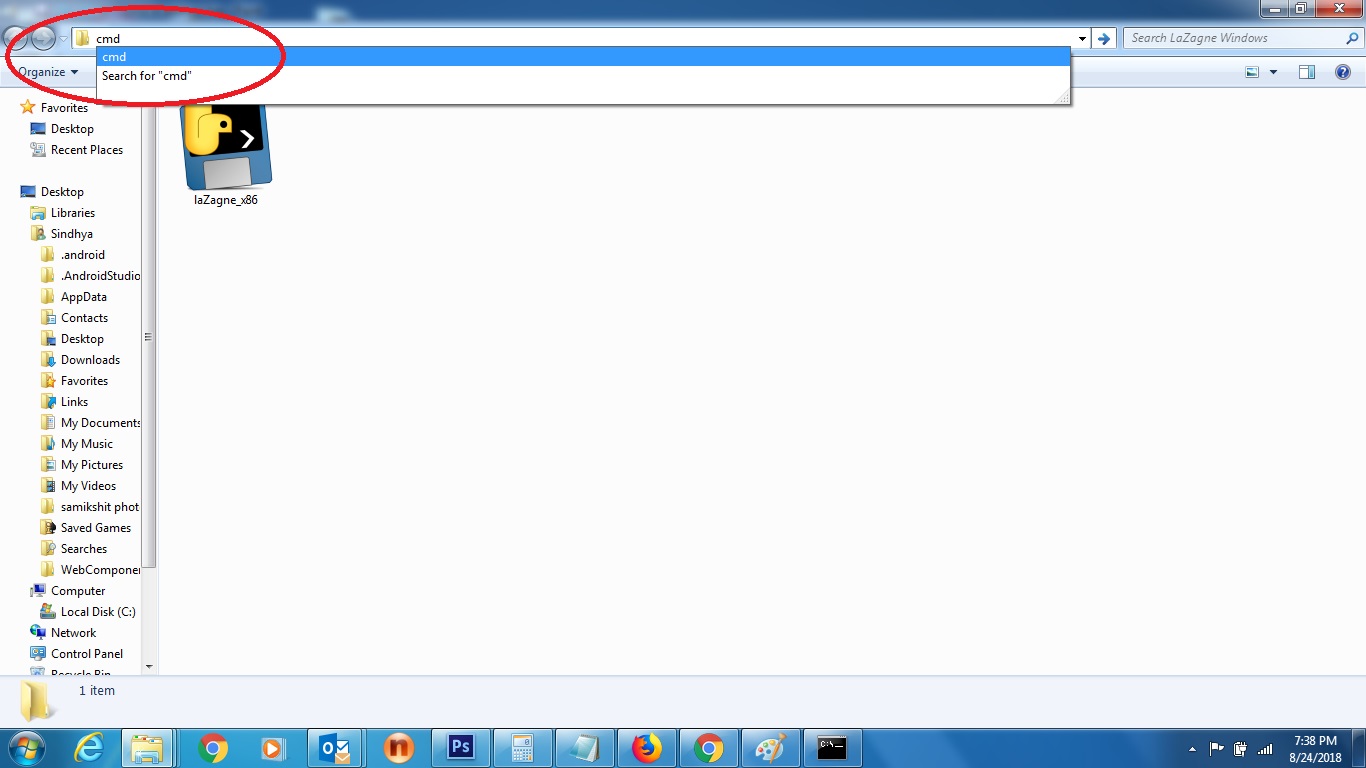Select Computer in the navigation pane
This screenshot has height=768, width=1366.
point(78,591)
